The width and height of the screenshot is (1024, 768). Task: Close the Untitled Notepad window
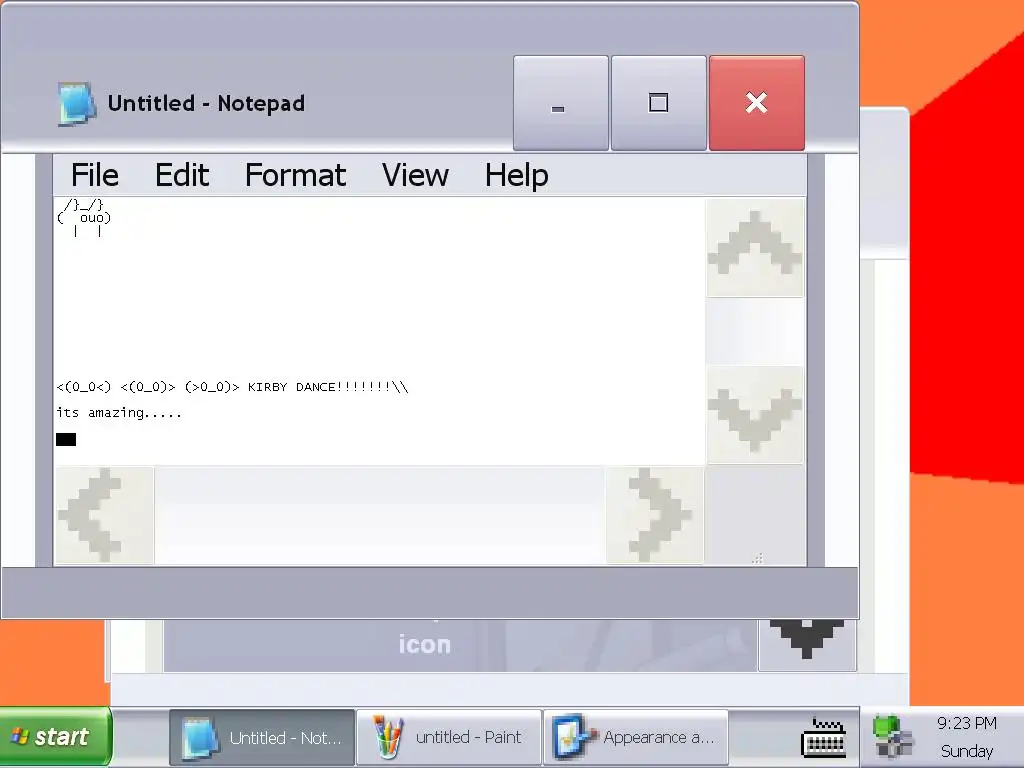(756, 103)
